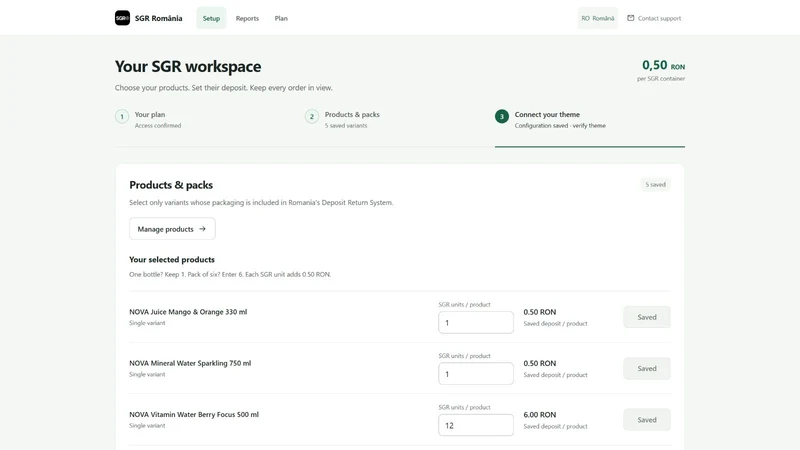Click the 'Your SGR workspace' heading

coord(188,66)
